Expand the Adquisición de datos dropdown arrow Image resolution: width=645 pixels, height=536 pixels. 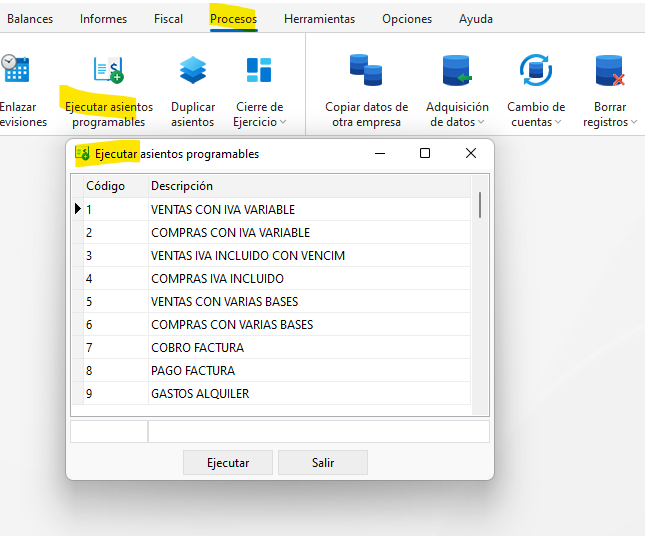tap(481, 122)
